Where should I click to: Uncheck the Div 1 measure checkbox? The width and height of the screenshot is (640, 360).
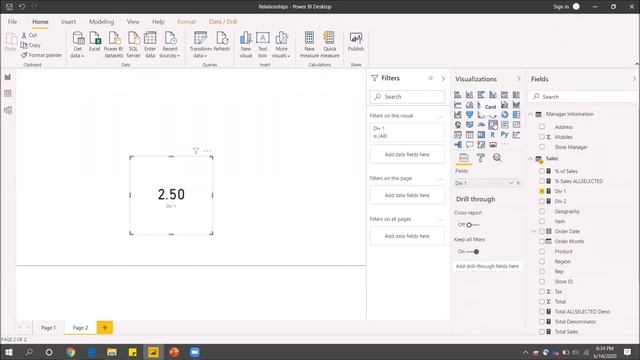tap(542, 191)
